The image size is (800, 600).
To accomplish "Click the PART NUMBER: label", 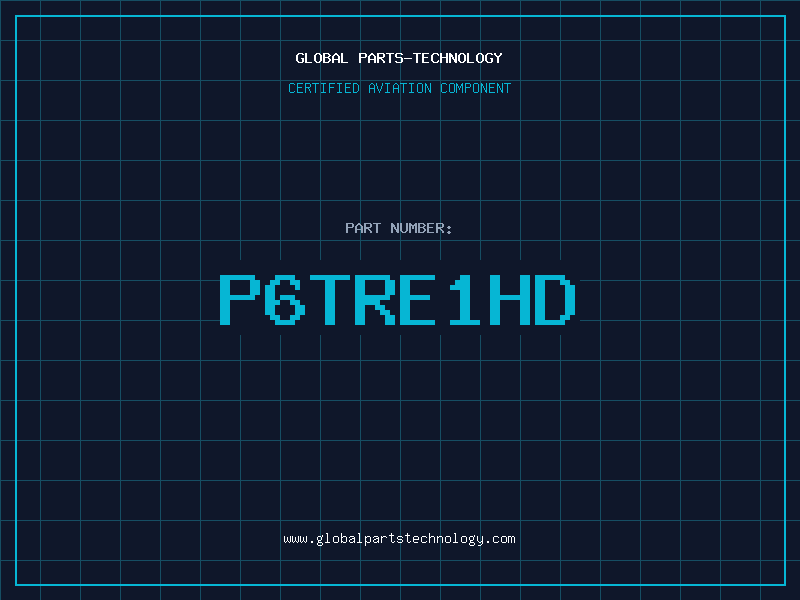I will point(399,228).
